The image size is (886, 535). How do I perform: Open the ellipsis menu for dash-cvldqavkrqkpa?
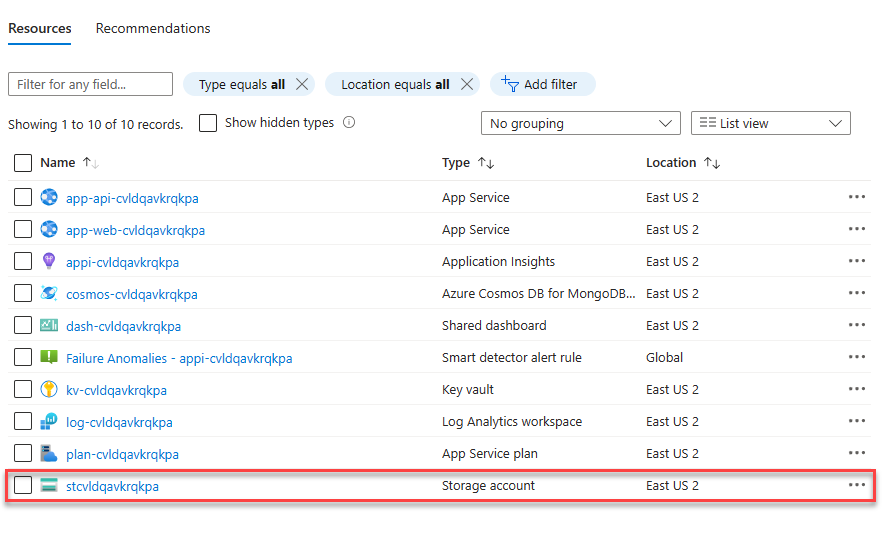click(x=857, y=325)
